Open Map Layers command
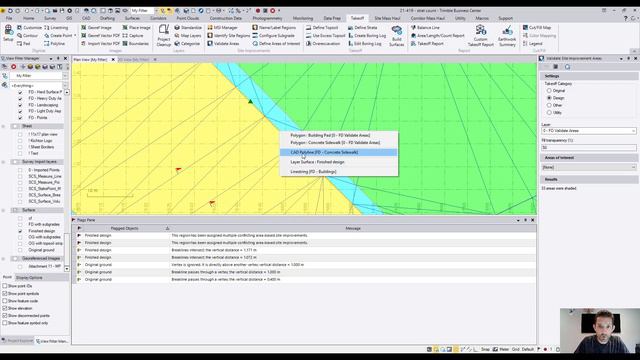The width and height of the screenshot is (640, 360). [187, 36]
